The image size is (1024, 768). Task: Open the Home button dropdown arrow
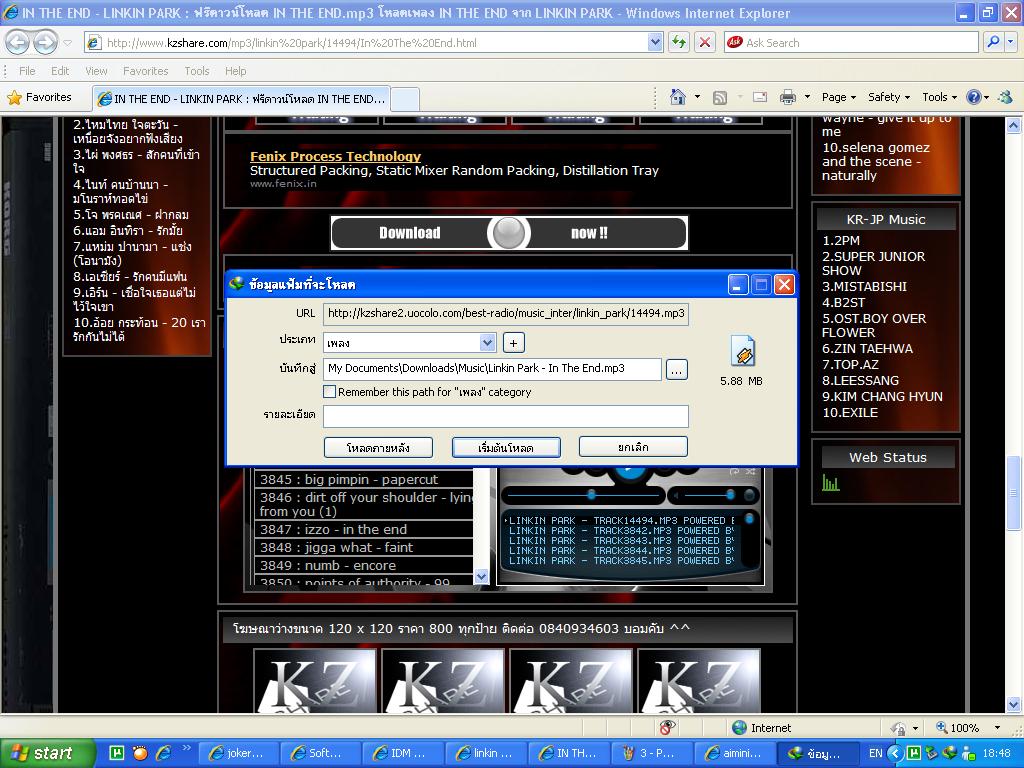(x=697, y=97)
